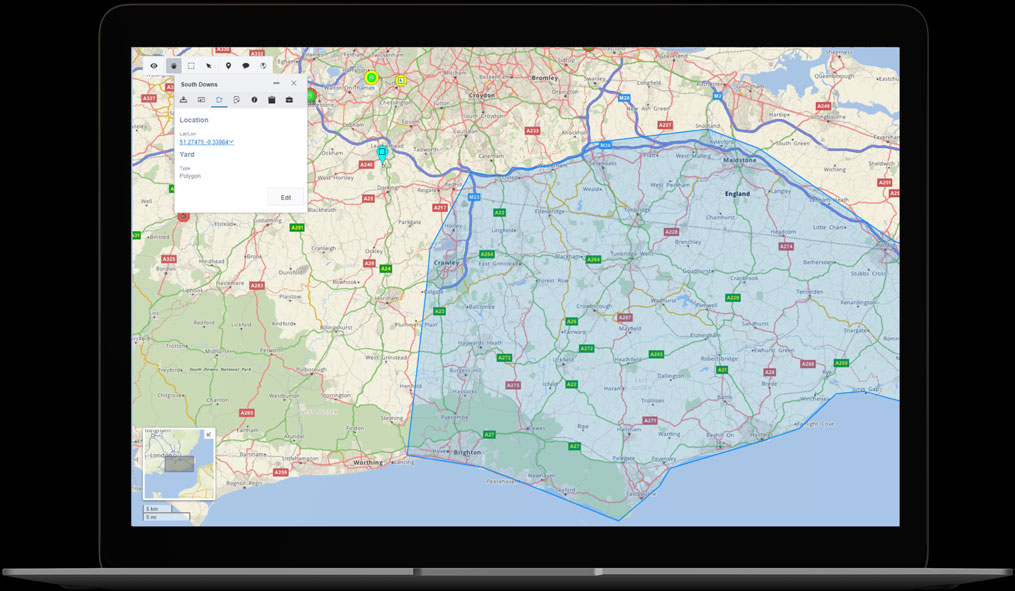The image size is (1015, 591).
Task: Select the location pin marker tool
Action: (228, 65)
